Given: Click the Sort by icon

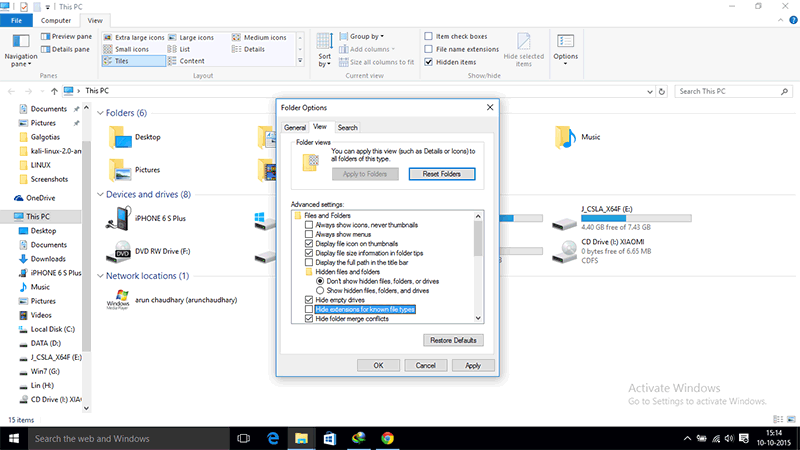Looking at the screenshot, I should (x=325, y=47).
